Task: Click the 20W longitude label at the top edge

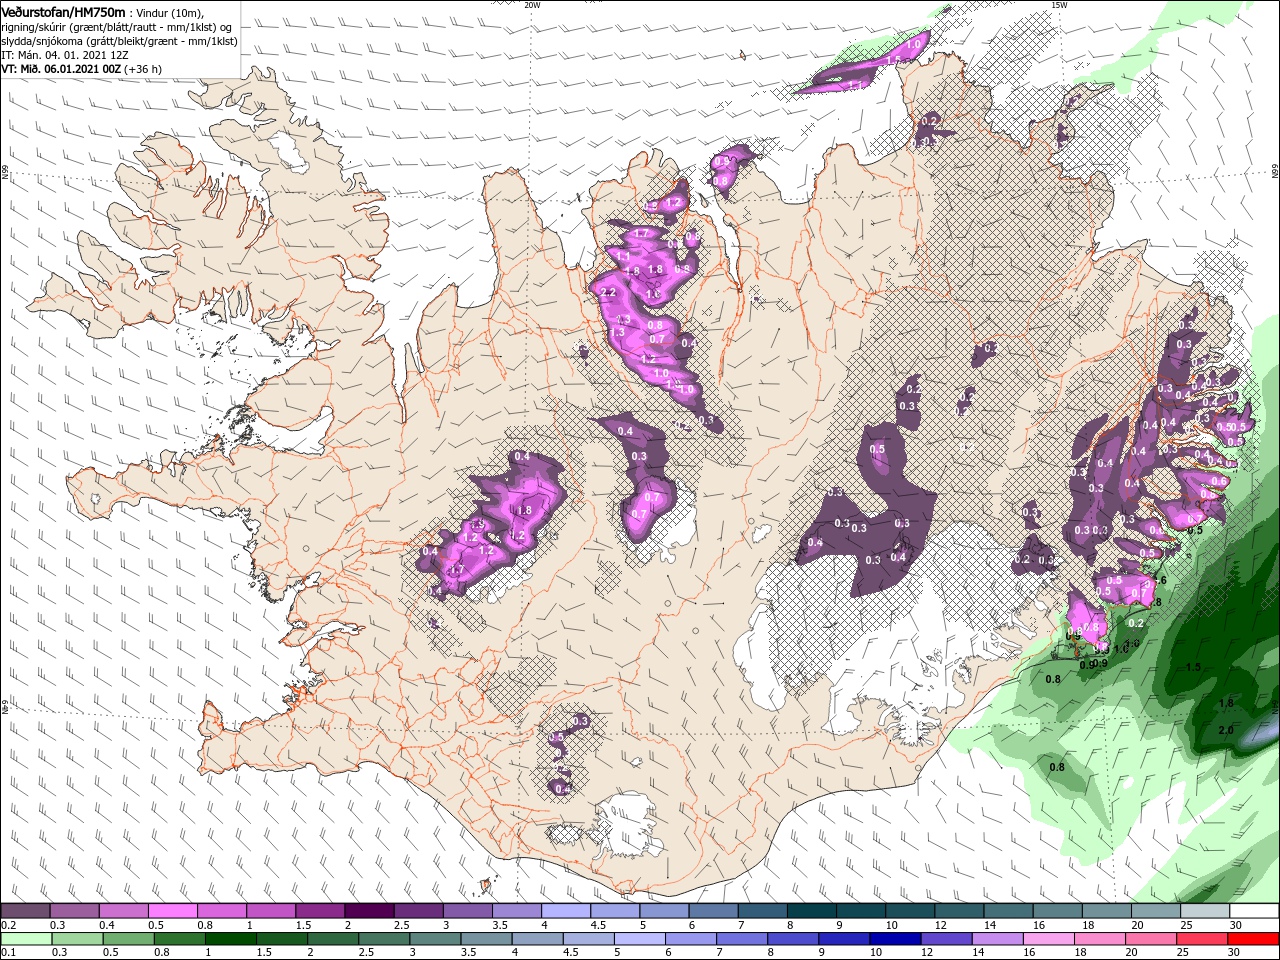Action: (x=532, y=5)
